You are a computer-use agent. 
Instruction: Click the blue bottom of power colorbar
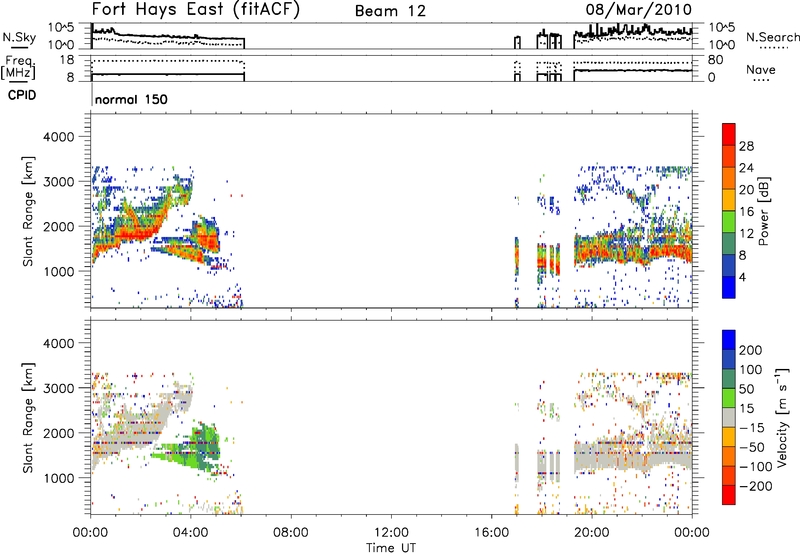pos(729,288)
